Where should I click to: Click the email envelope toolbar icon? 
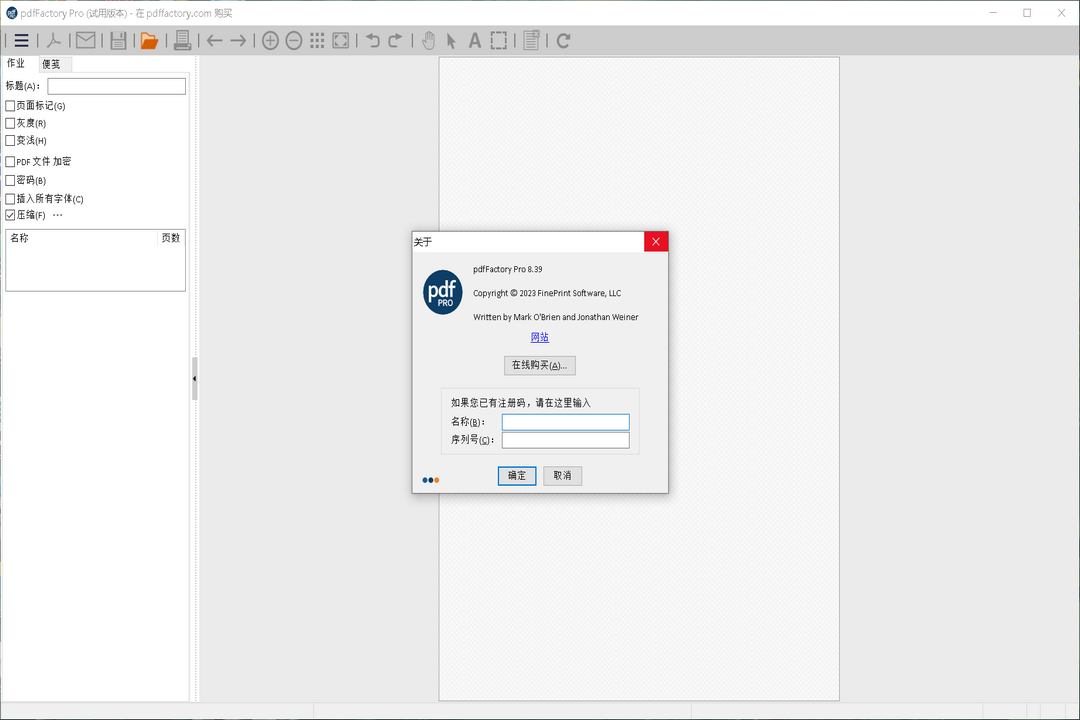point(86,41)
